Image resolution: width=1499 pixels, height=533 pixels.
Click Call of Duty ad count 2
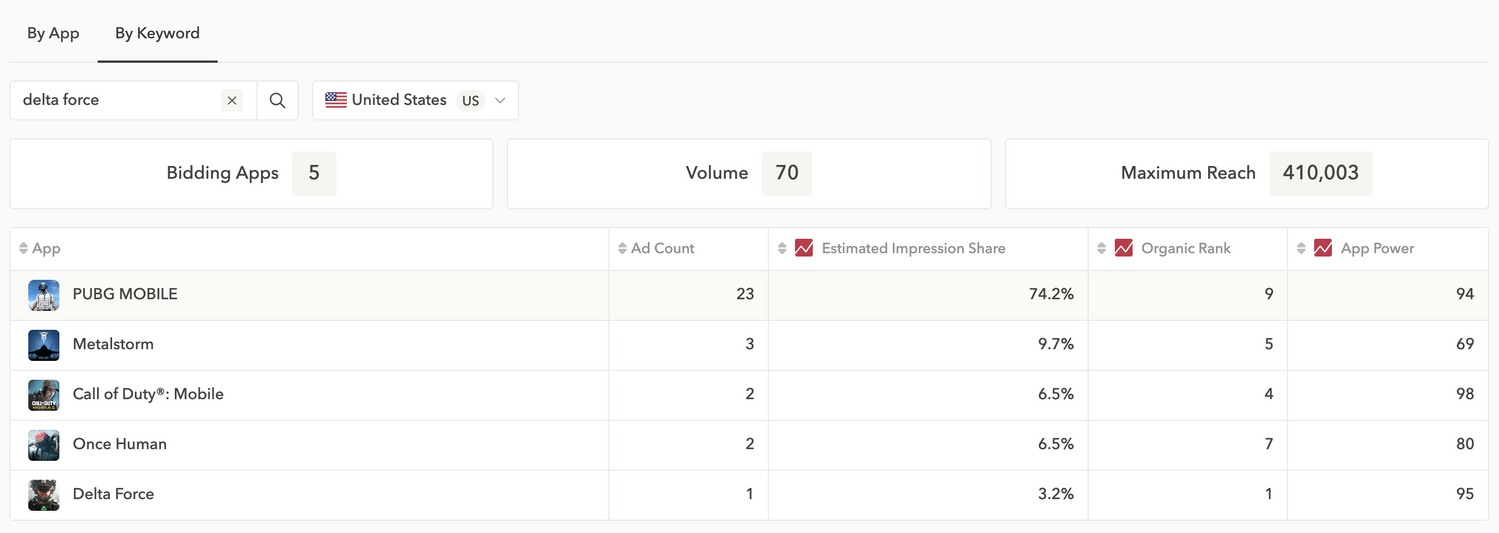click(x=750, y=394)
